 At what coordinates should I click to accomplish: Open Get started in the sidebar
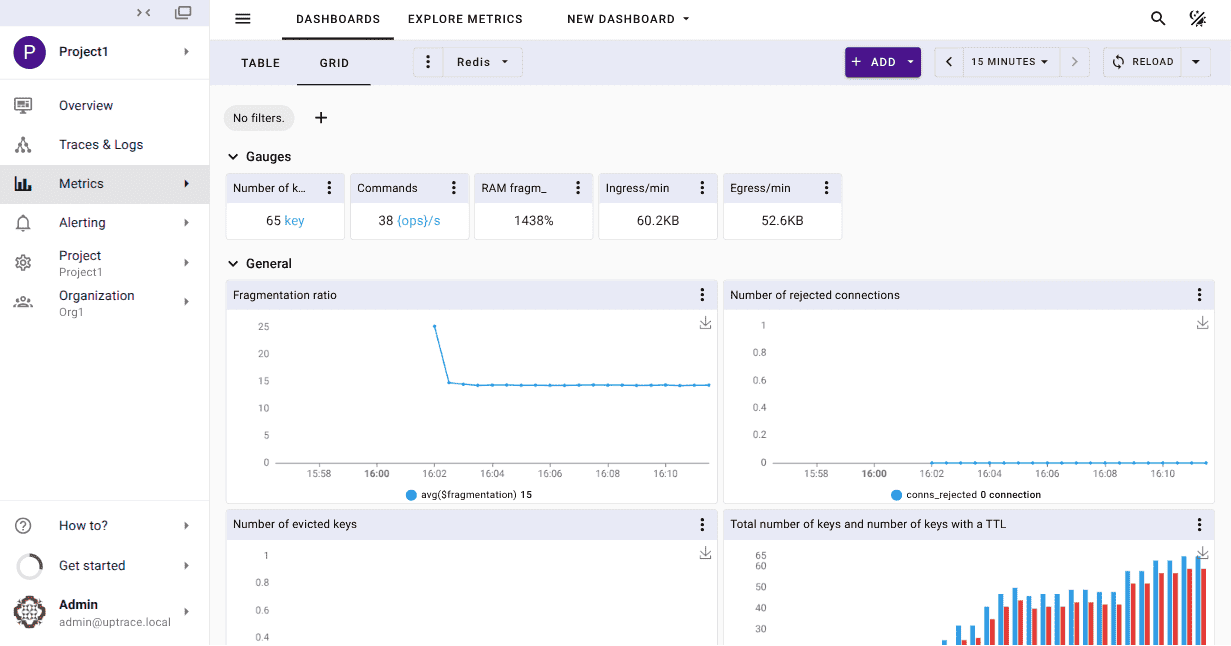point(104,566)
